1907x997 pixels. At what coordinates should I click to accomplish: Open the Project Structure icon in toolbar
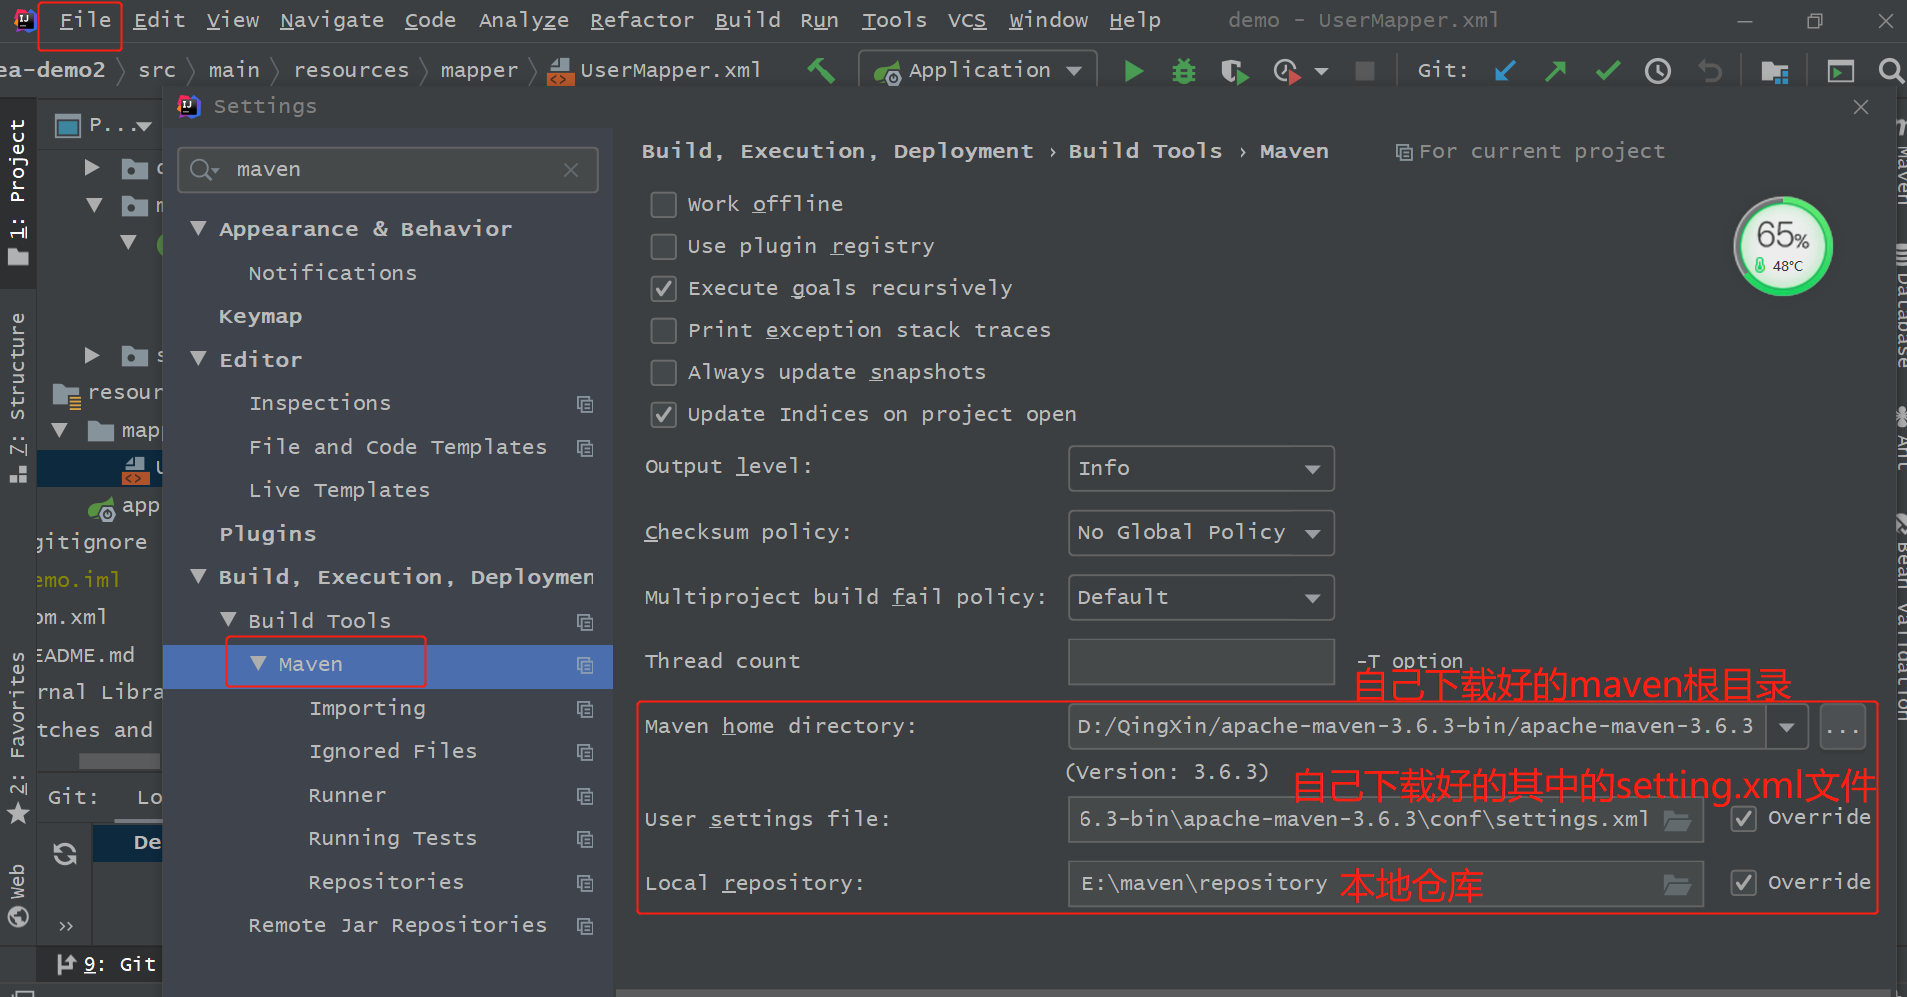(1775, 71)
